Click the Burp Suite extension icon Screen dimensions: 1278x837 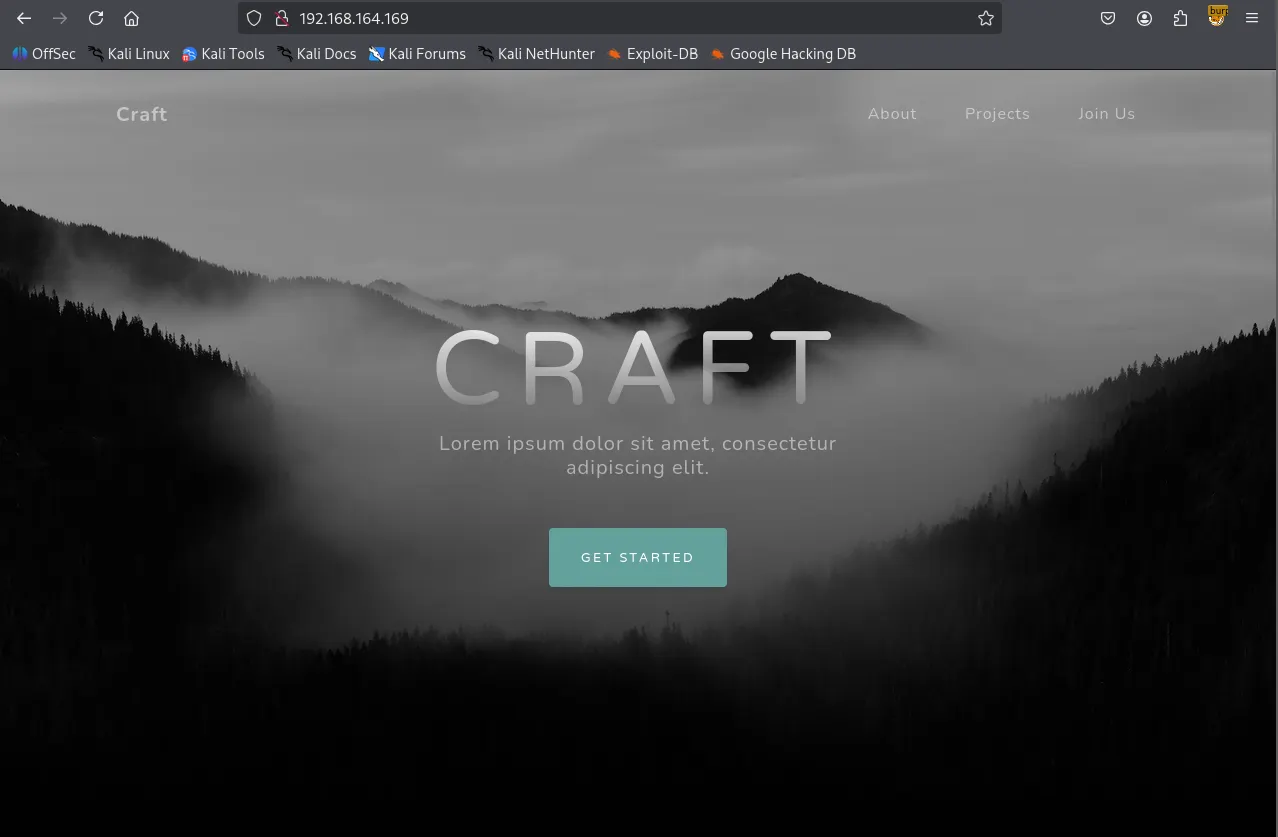coord(1217,16)
